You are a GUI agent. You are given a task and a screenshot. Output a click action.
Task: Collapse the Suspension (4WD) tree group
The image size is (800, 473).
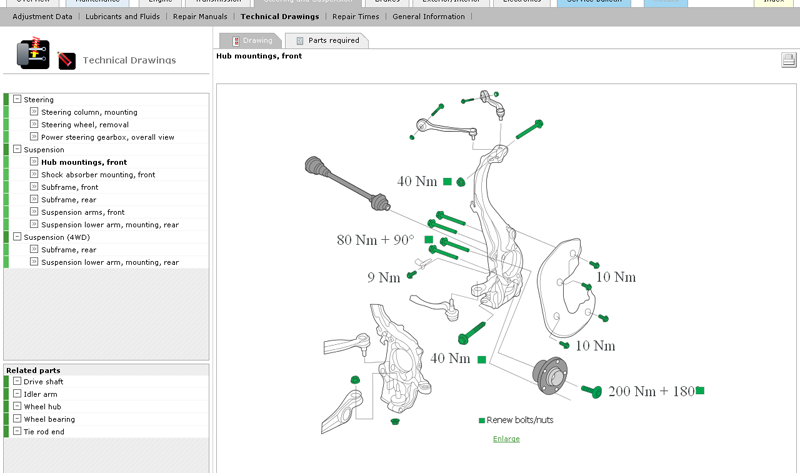pos(17,237)
